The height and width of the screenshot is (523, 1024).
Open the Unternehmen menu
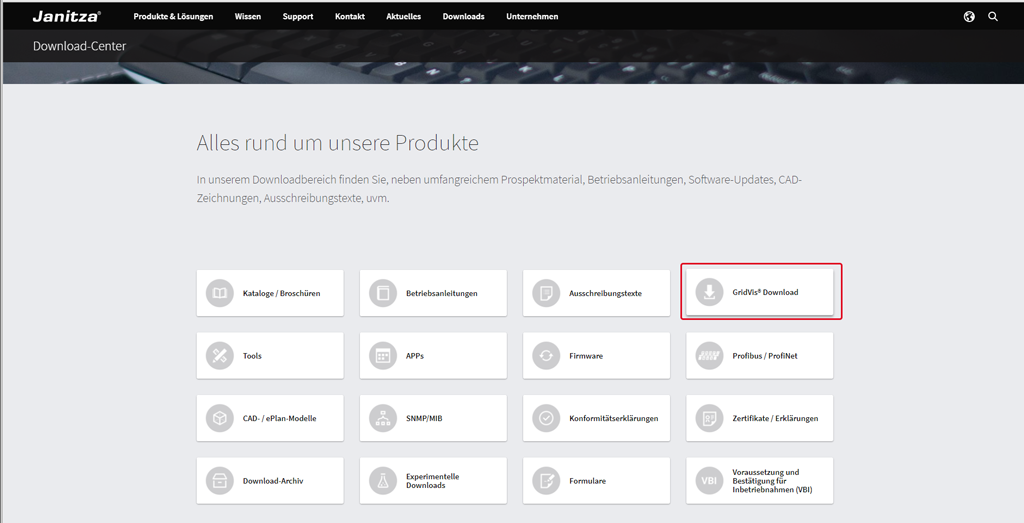tap(532, 16)
